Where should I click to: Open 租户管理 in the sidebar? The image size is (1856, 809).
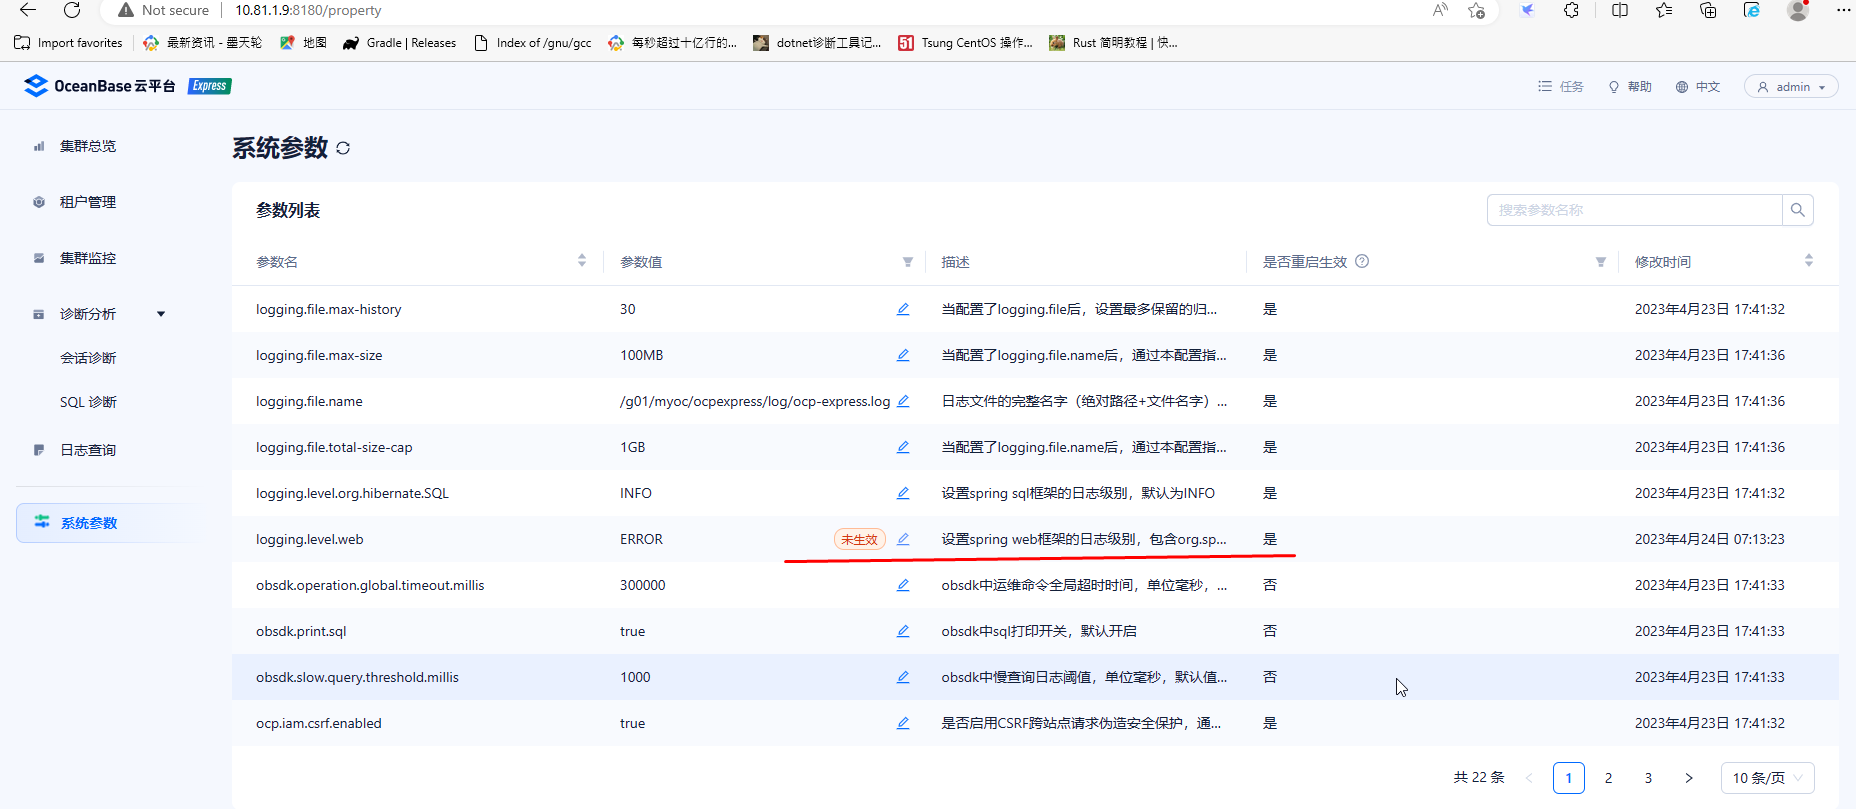click(88, 202)
